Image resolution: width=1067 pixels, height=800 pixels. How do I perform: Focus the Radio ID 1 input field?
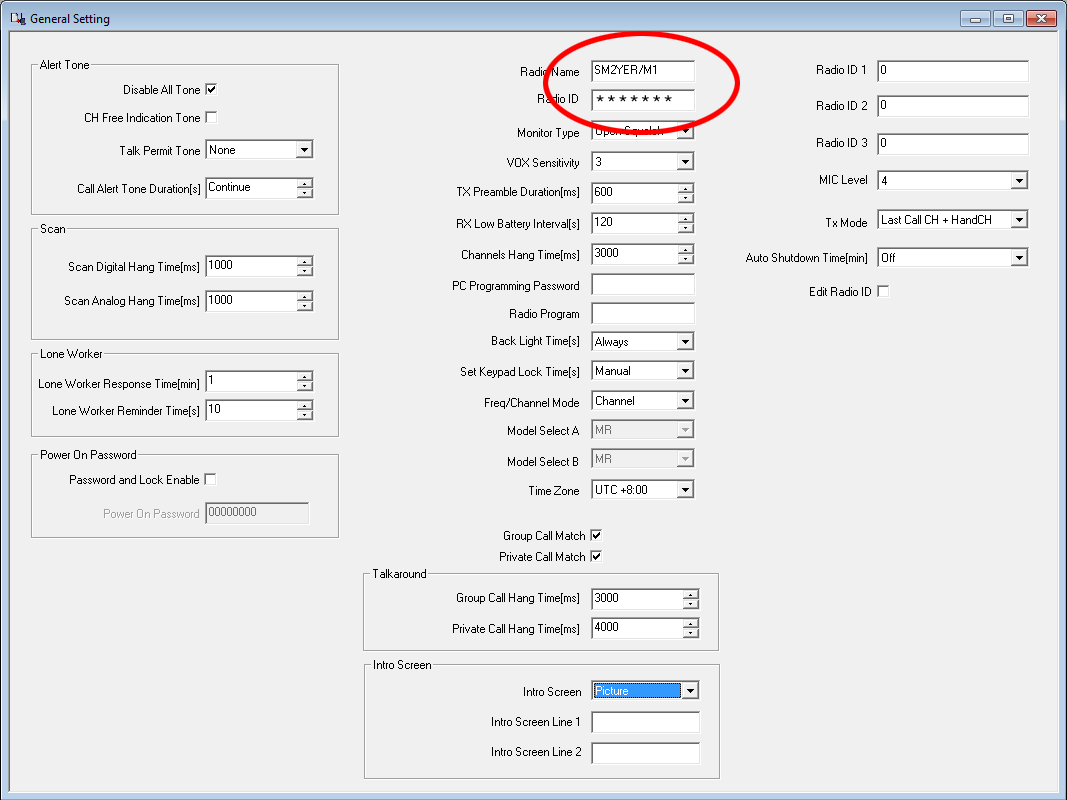pos(952,71)
